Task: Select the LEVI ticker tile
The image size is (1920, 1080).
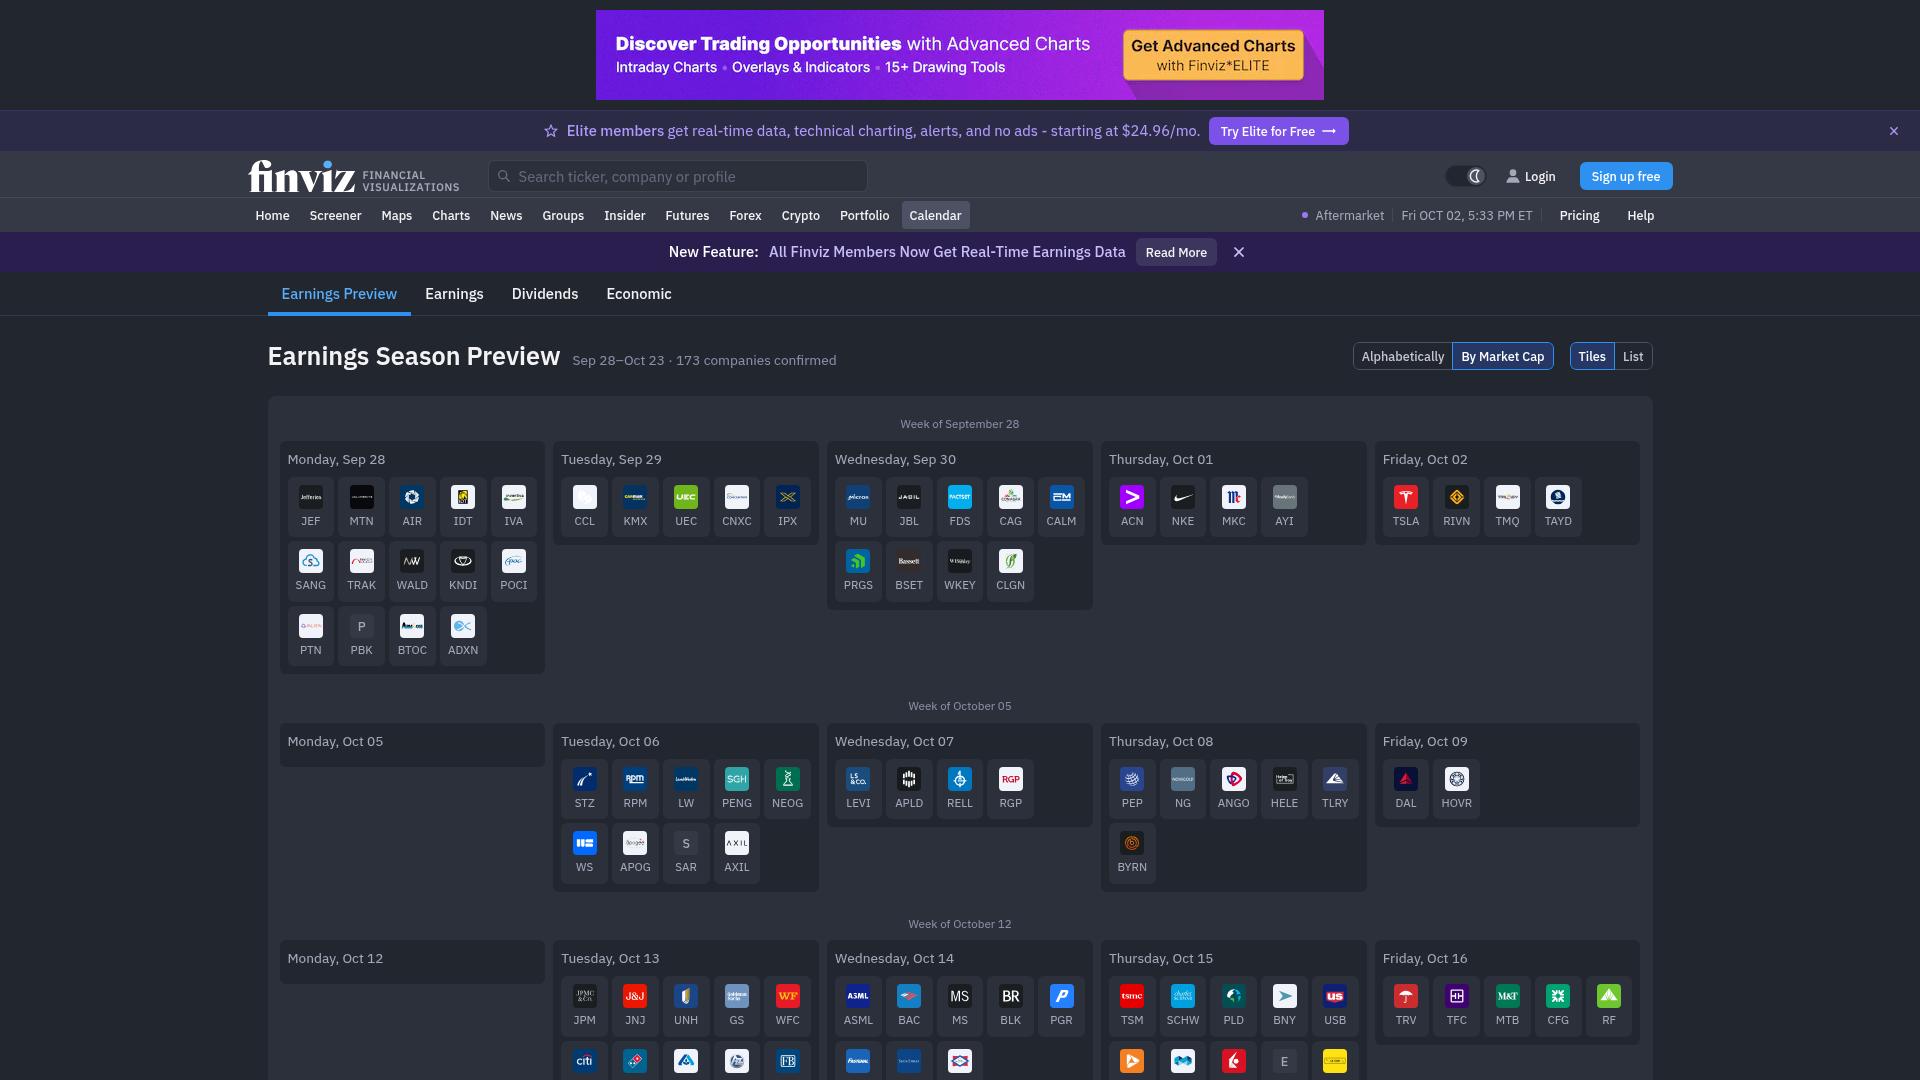Action: click(x=858, y=789)
